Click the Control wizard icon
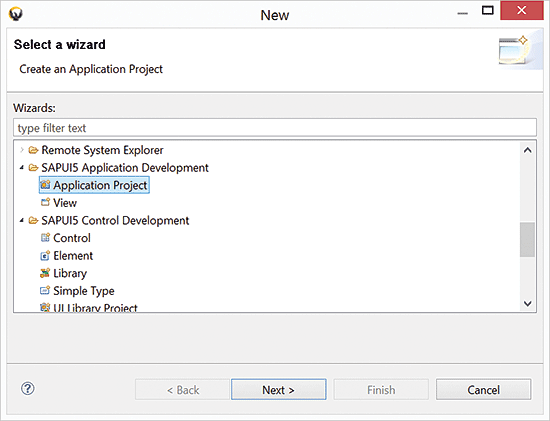Image resolution: width=550 pixels, height=421 pixels. 45,238
